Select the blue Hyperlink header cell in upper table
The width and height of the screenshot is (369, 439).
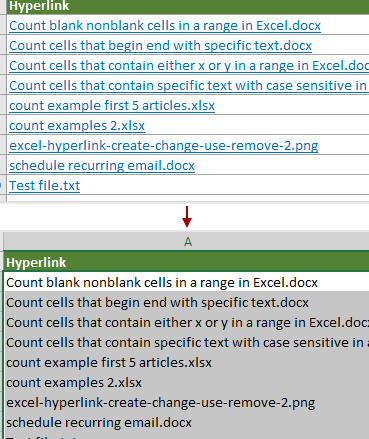(x=188, y=6)
